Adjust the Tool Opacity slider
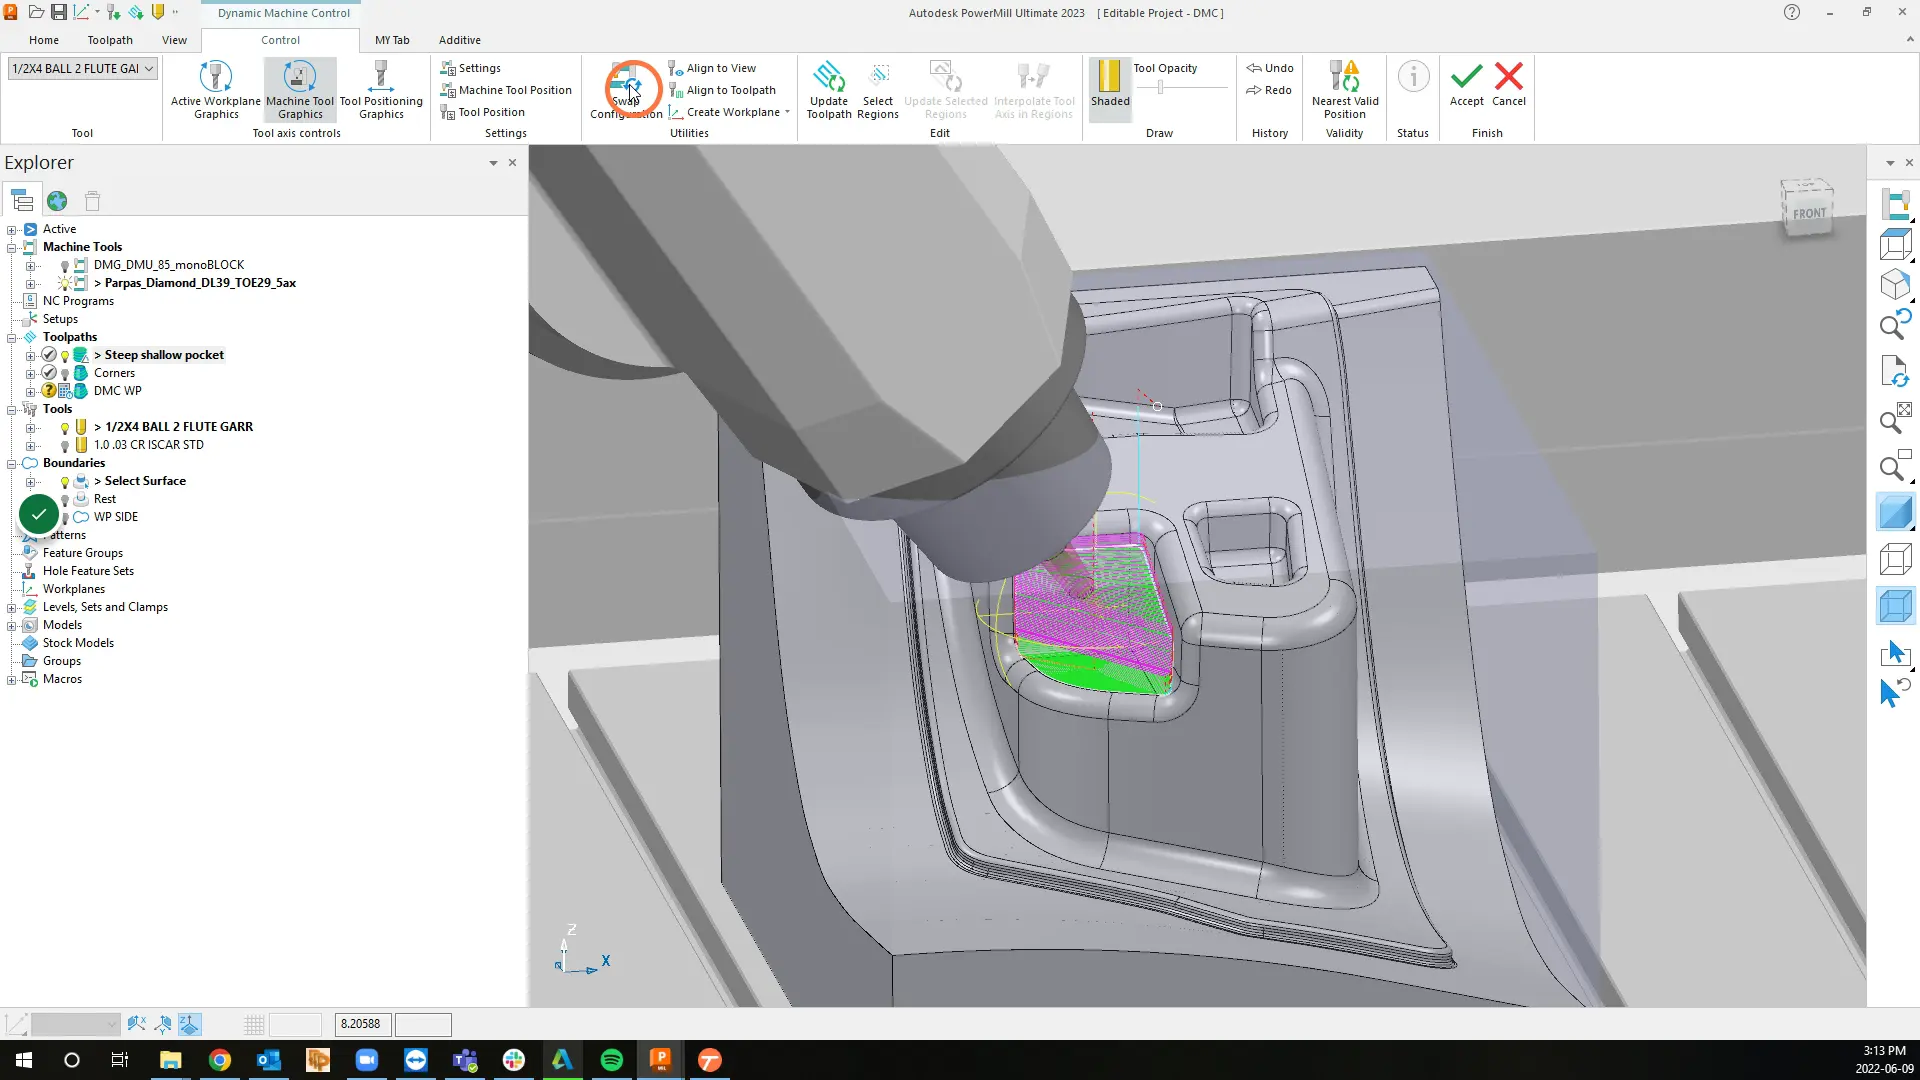Viewport: 1920px width, 1080px height. (1160, 88)
